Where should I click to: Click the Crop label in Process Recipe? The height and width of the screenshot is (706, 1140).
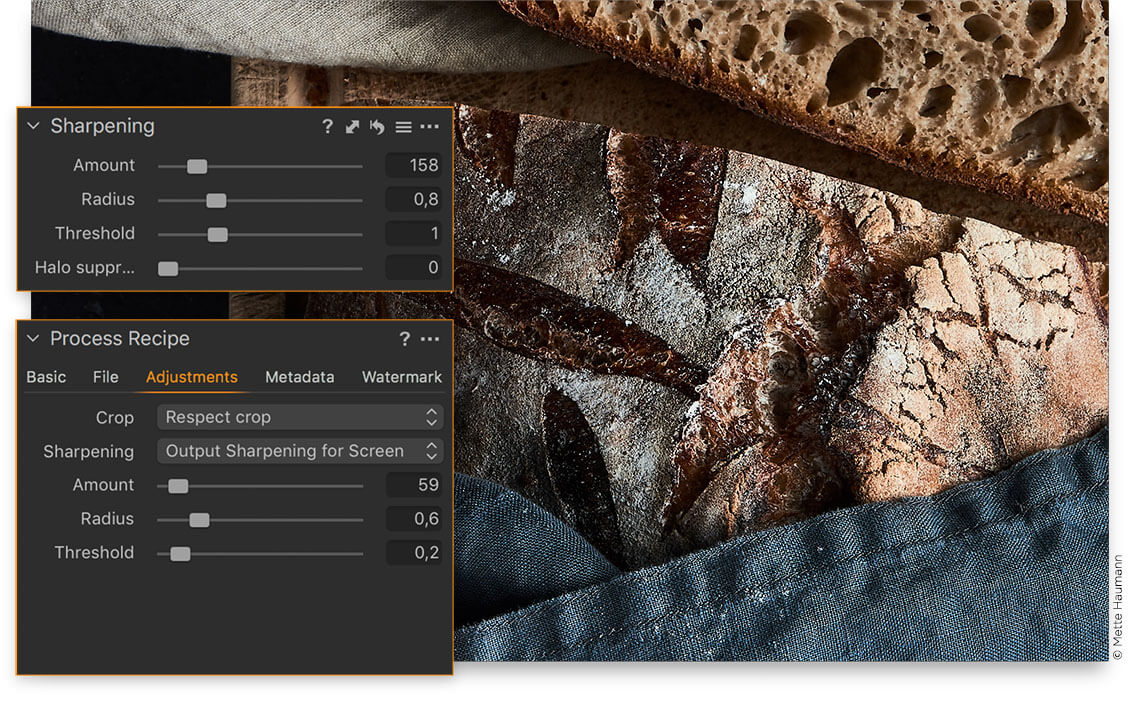pos(115,418)
